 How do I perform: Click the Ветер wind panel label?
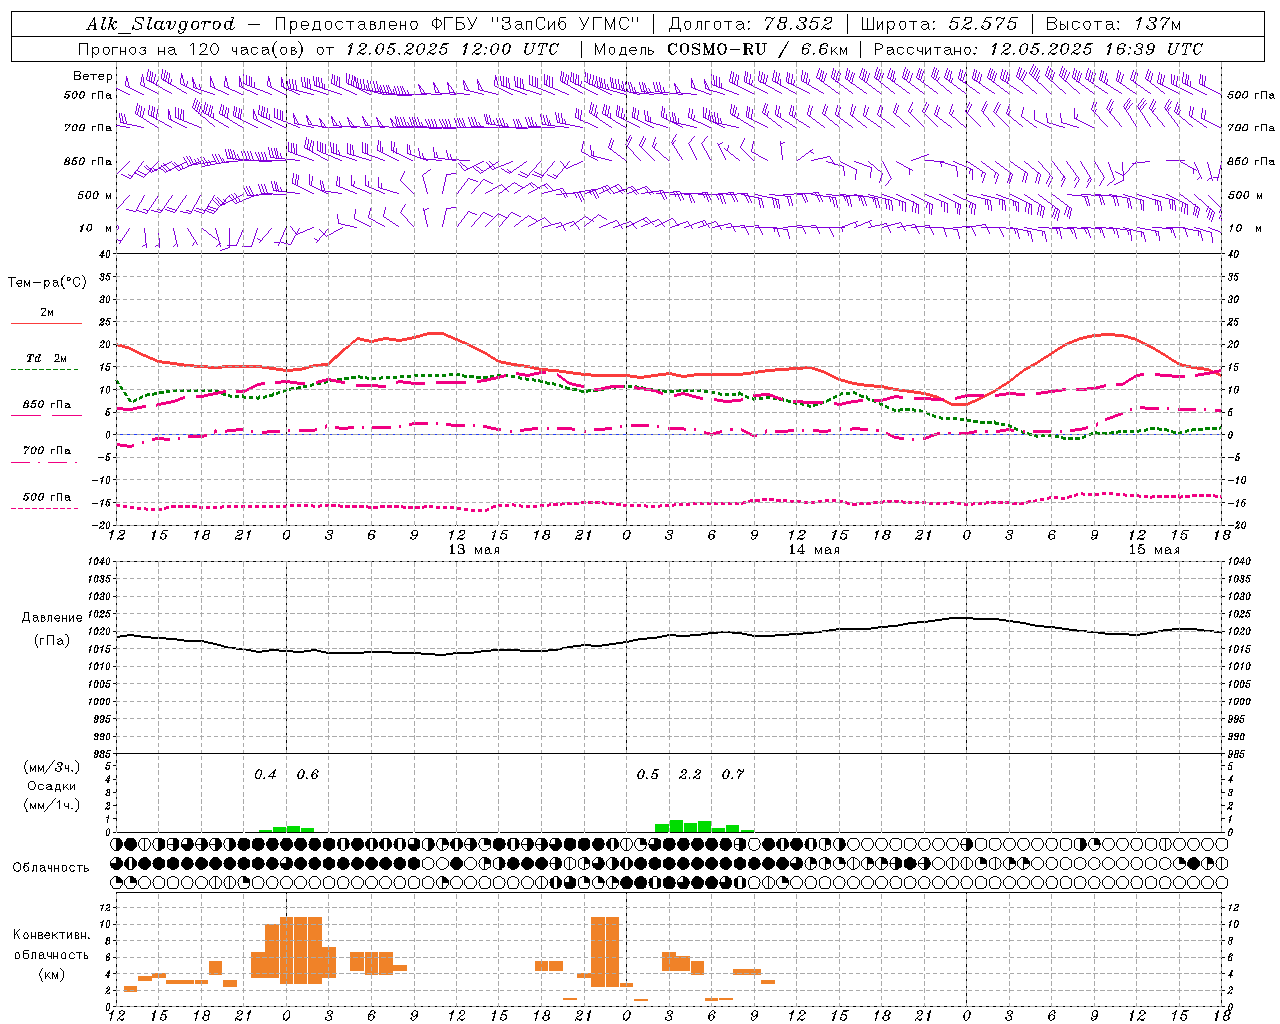coord(92,76)
